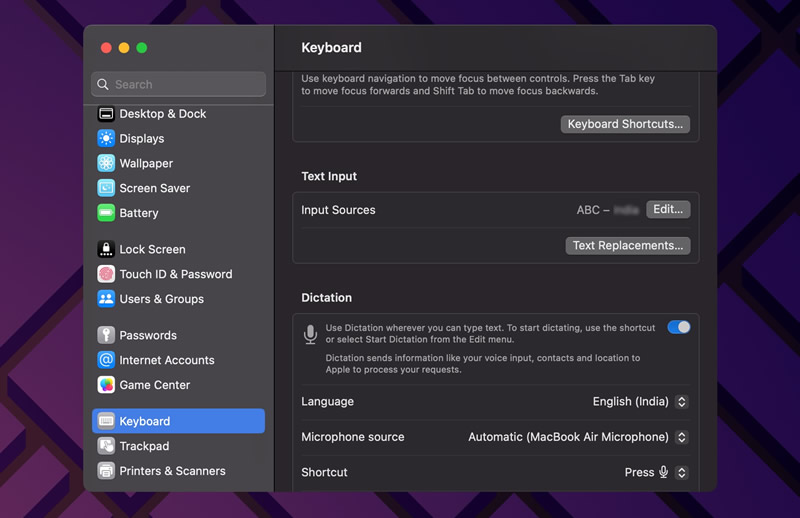The width and height of the screenshot is (800, 518).
Task: Click the Shortcut row label
Action: 324,472
